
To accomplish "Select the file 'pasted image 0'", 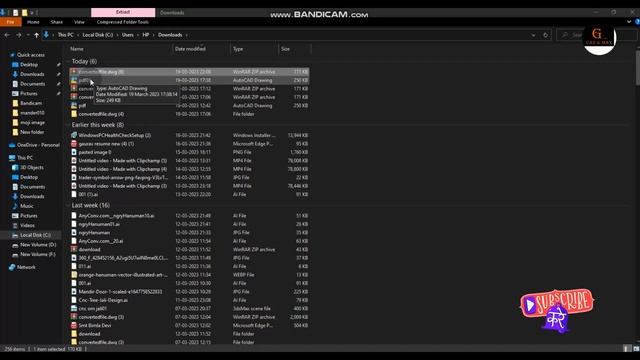I will click(95, 152).
